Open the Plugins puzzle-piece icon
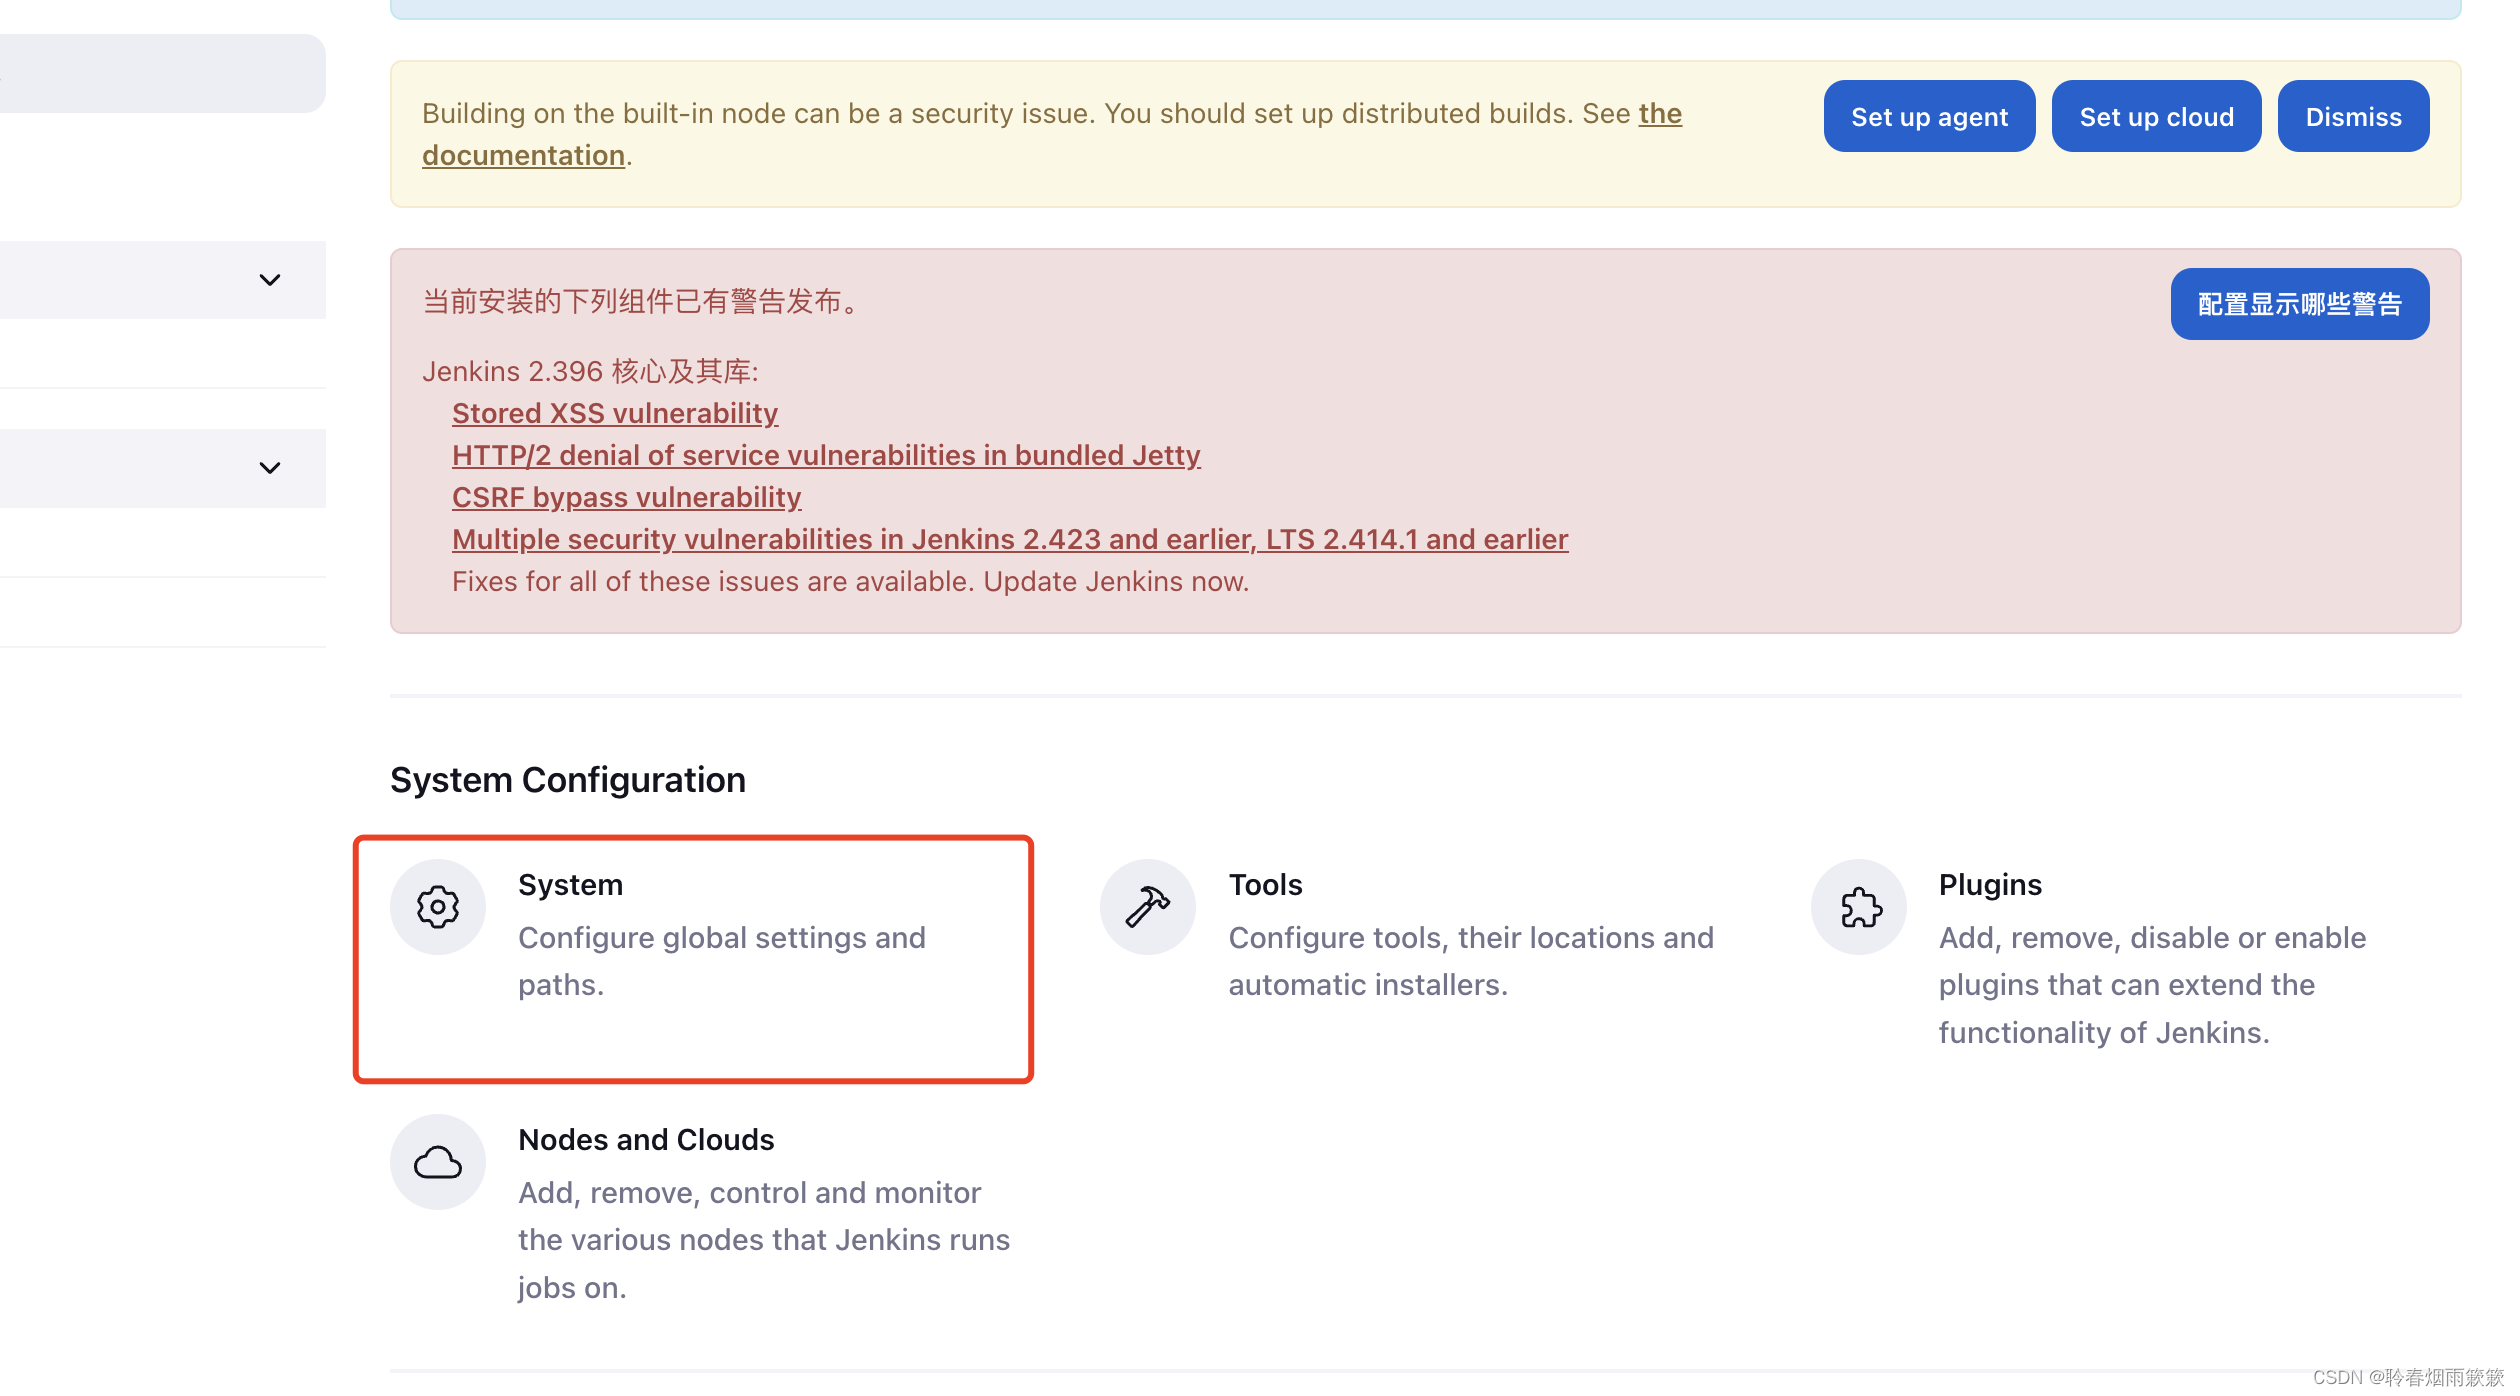This screenshot has width=2520, height=1396. (x=1859, y=907)
